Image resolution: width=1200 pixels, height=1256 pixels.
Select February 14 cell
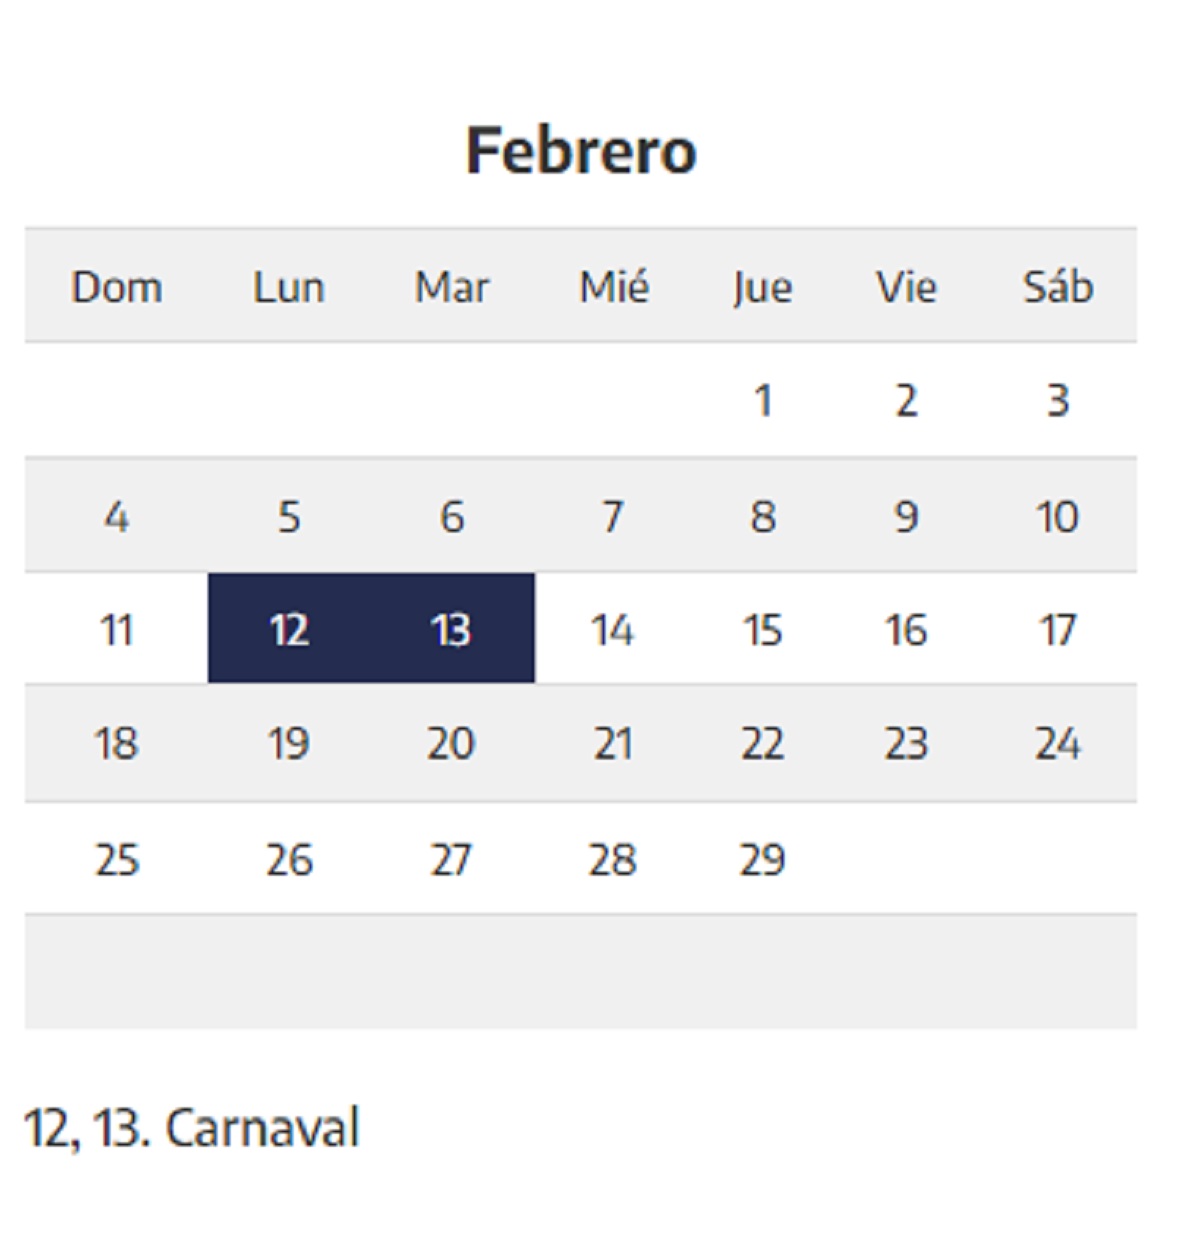click(612, 630)
